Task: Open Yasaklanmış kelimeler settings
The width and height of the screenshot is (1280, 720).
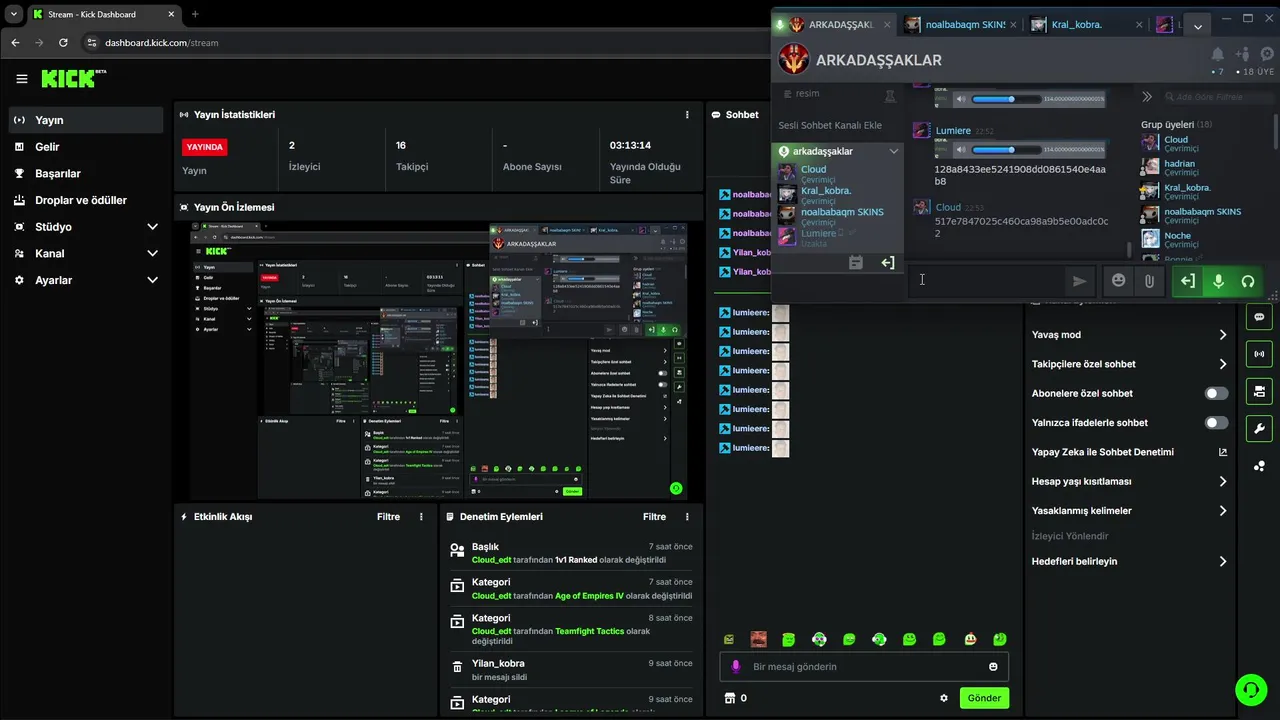Action: click(x=1129, y=511)
